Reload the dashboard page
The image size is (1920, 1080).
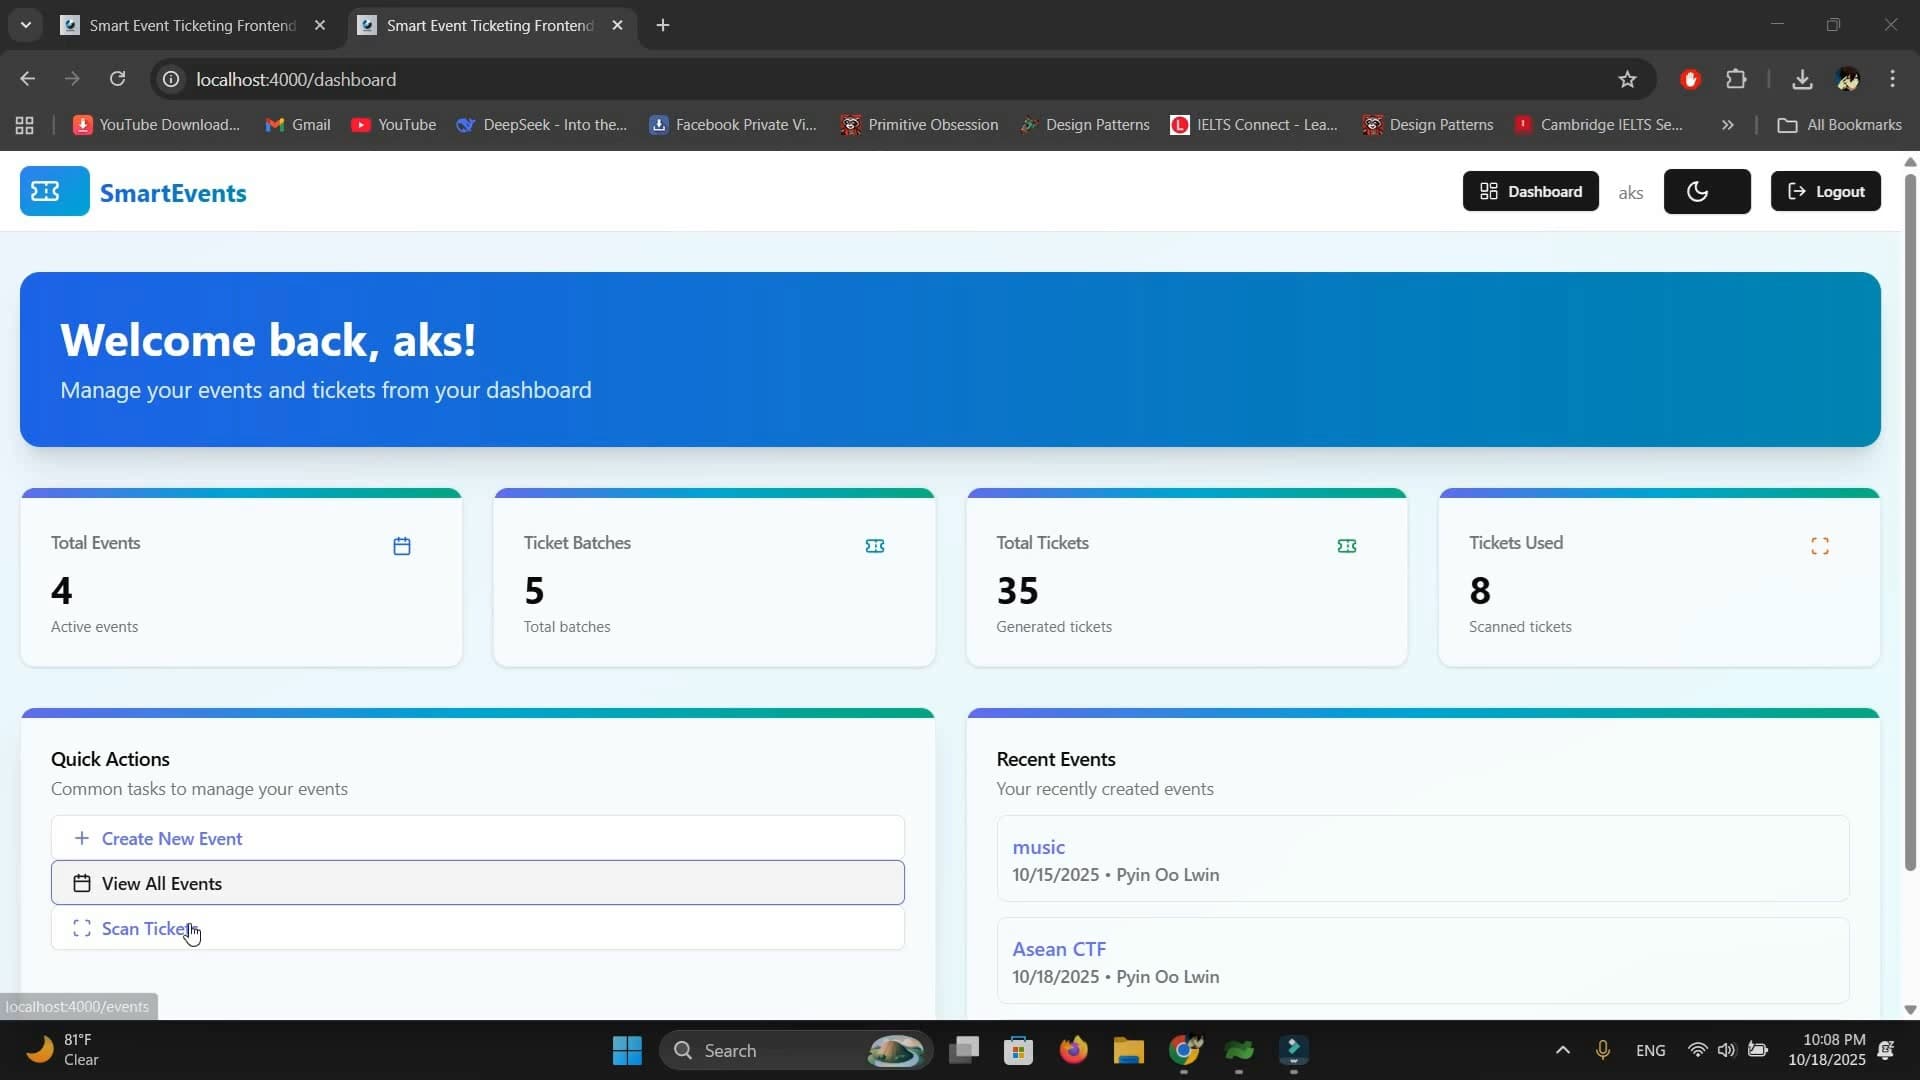coord(117,79)
